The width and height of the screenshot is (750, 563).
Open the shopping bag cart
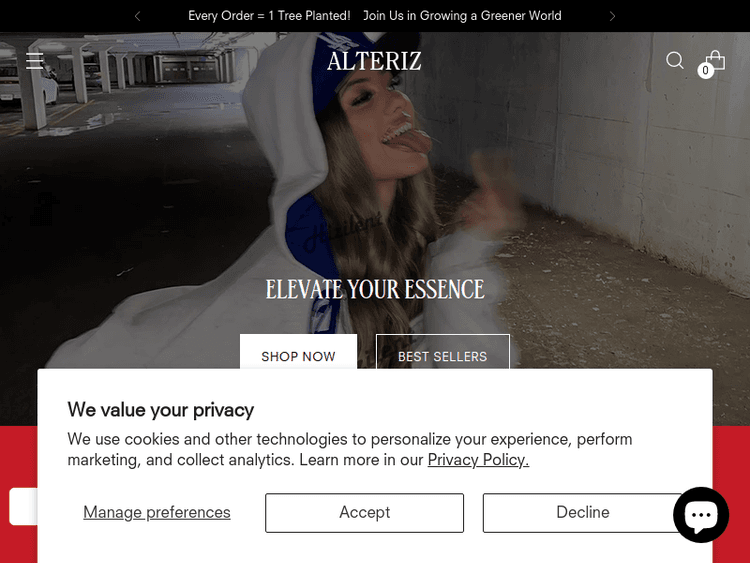pyautogui.click(x=716, y=60)
